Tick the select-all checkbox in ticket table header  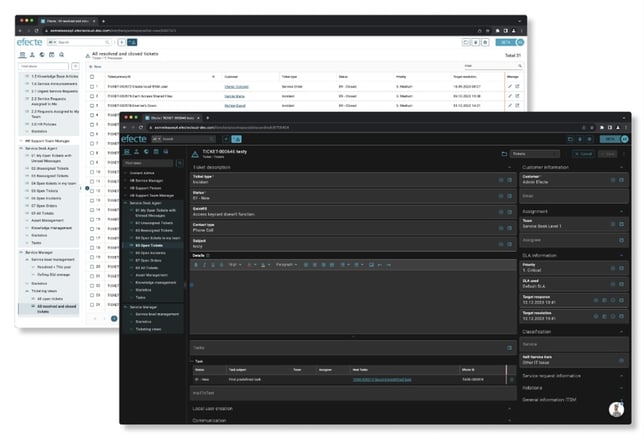click(92, 77)
